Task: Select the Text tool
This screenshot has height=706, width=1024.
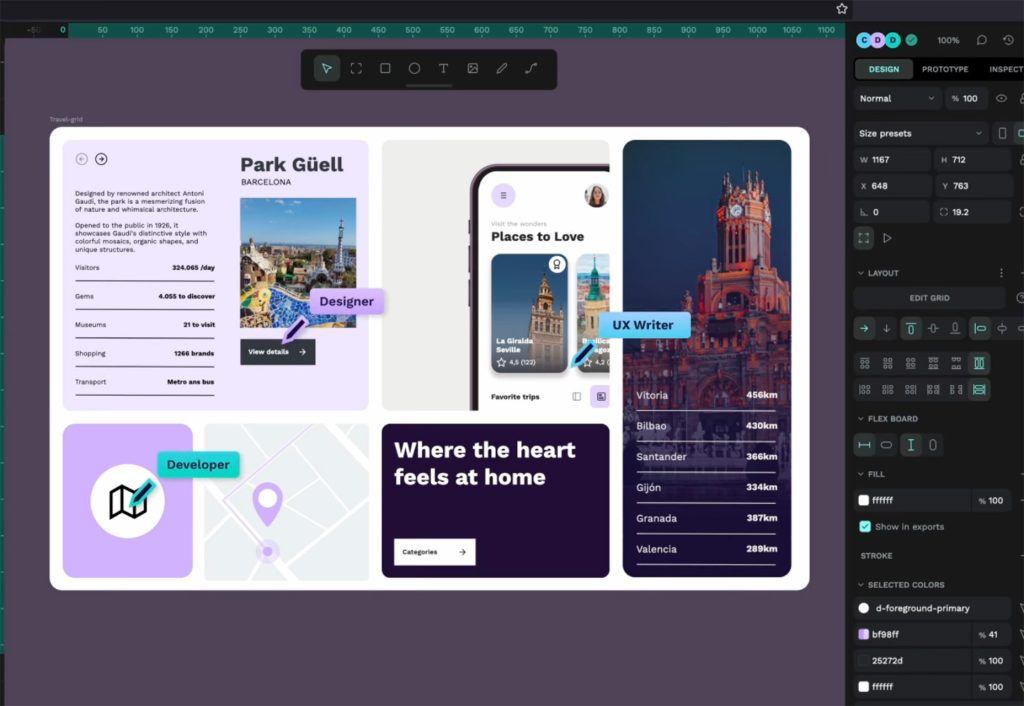Action: pos(443,69)
